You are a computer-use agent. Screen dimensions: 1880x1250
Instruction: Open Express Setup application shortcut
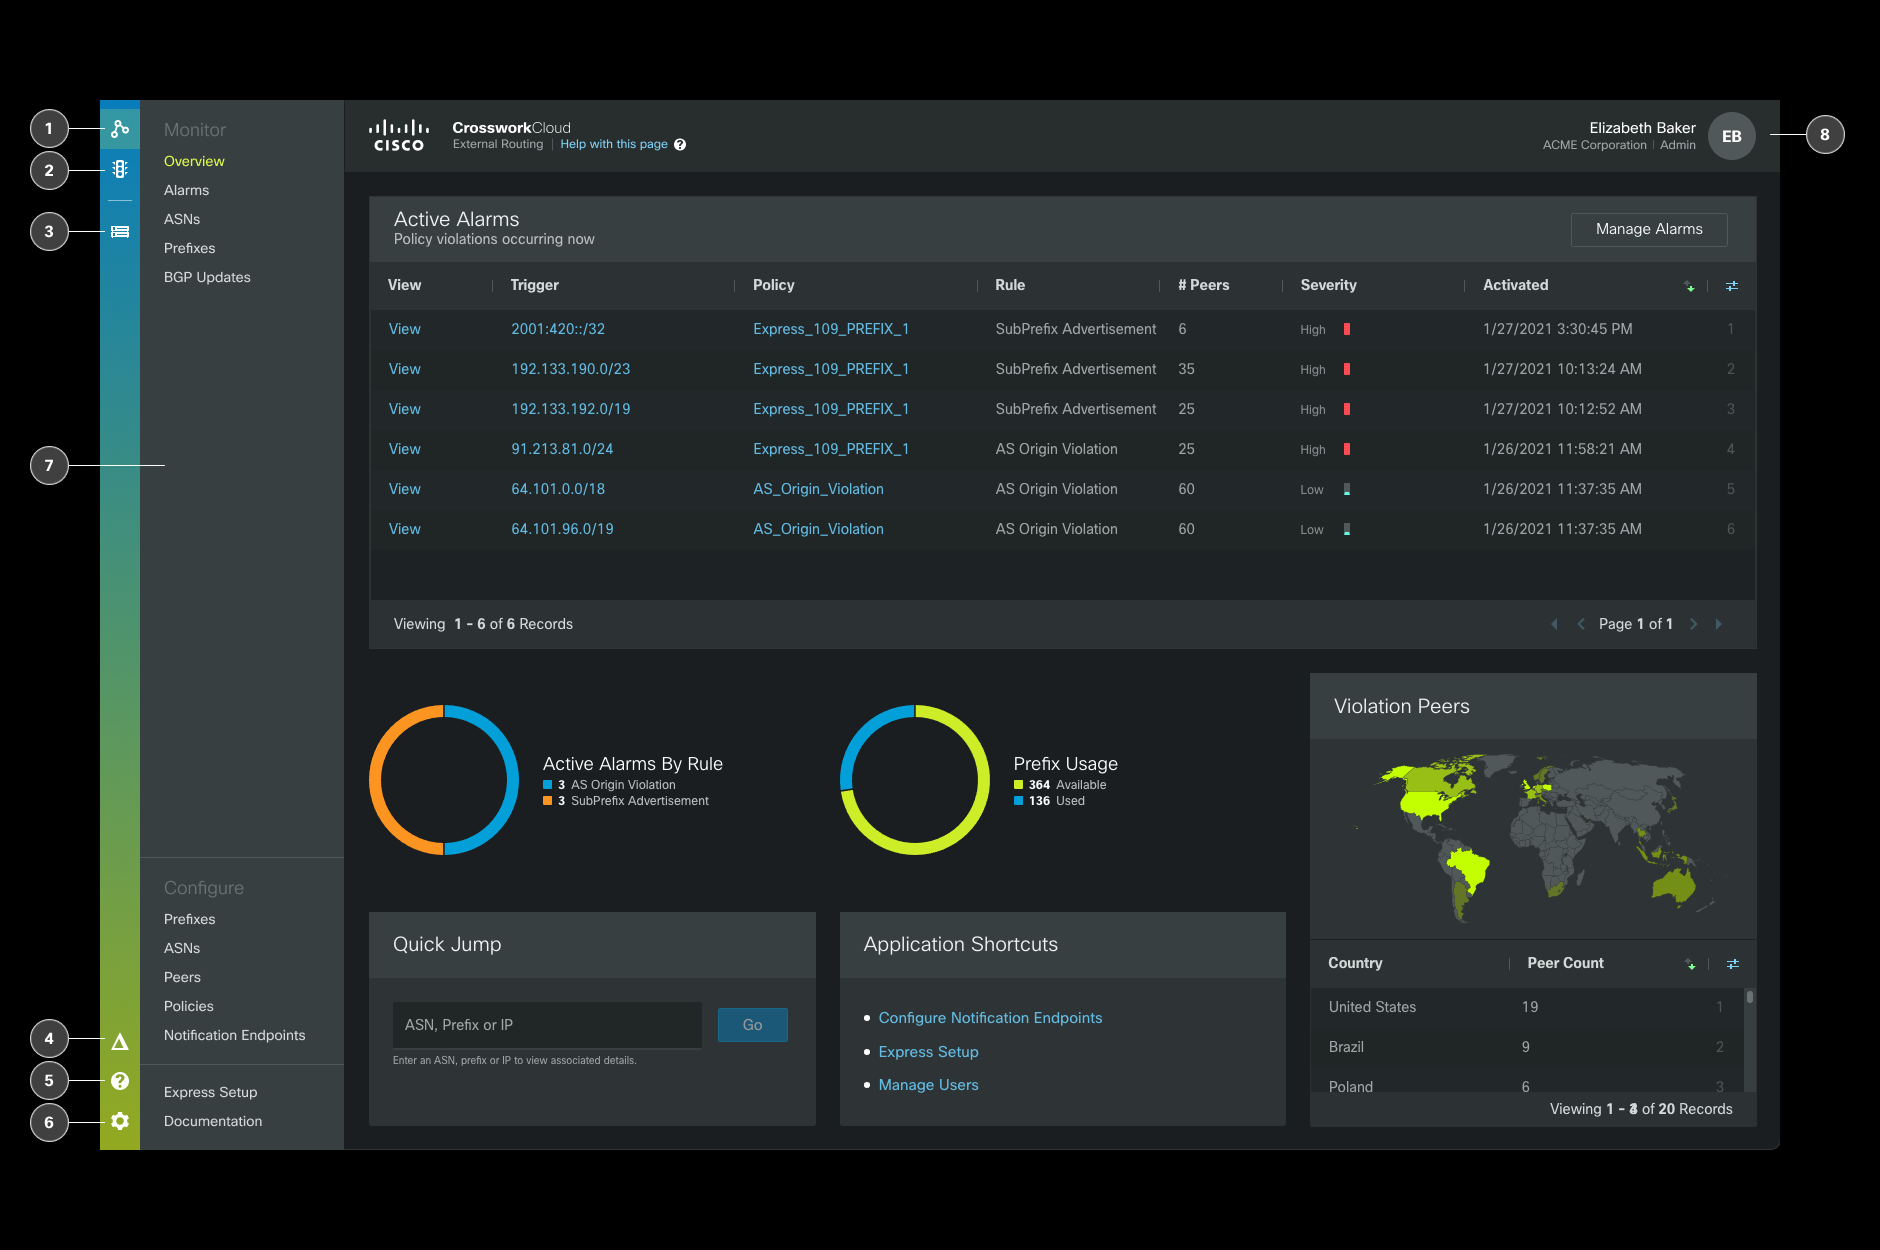929,1052
